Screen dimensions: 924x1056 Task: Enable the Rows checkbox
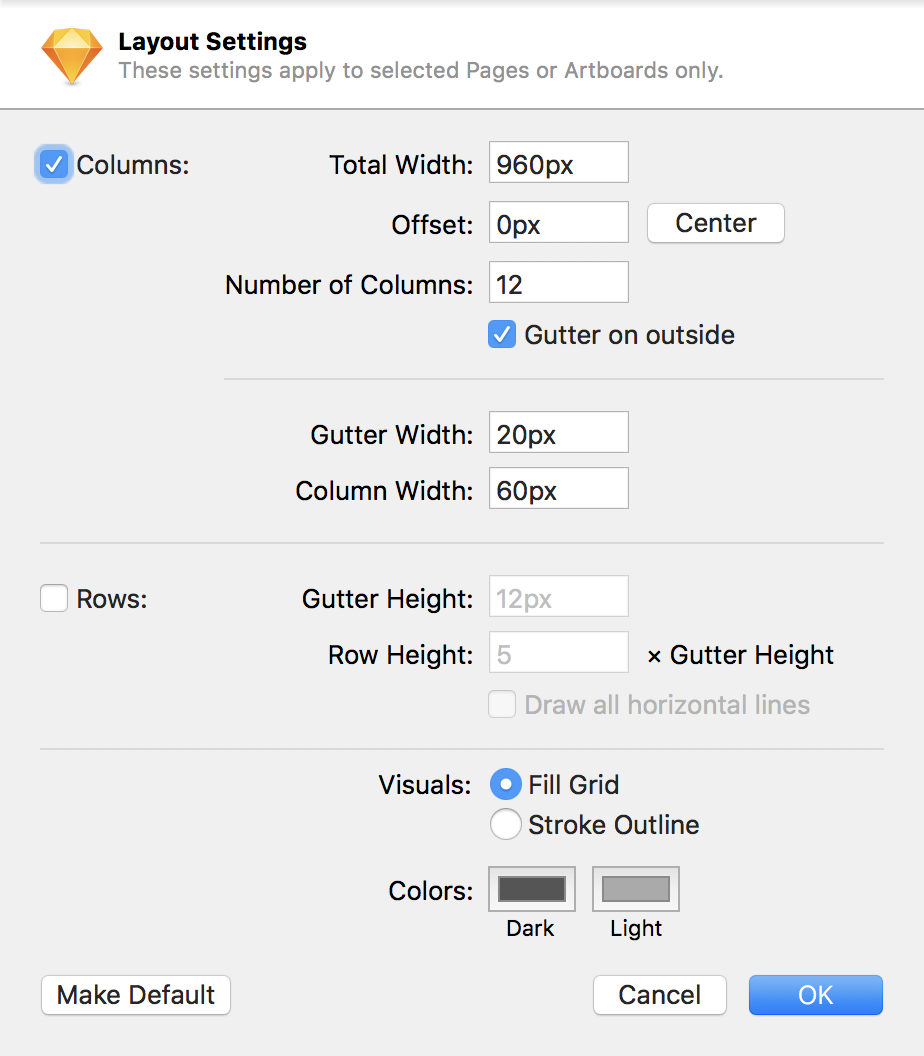coord(54,599)
